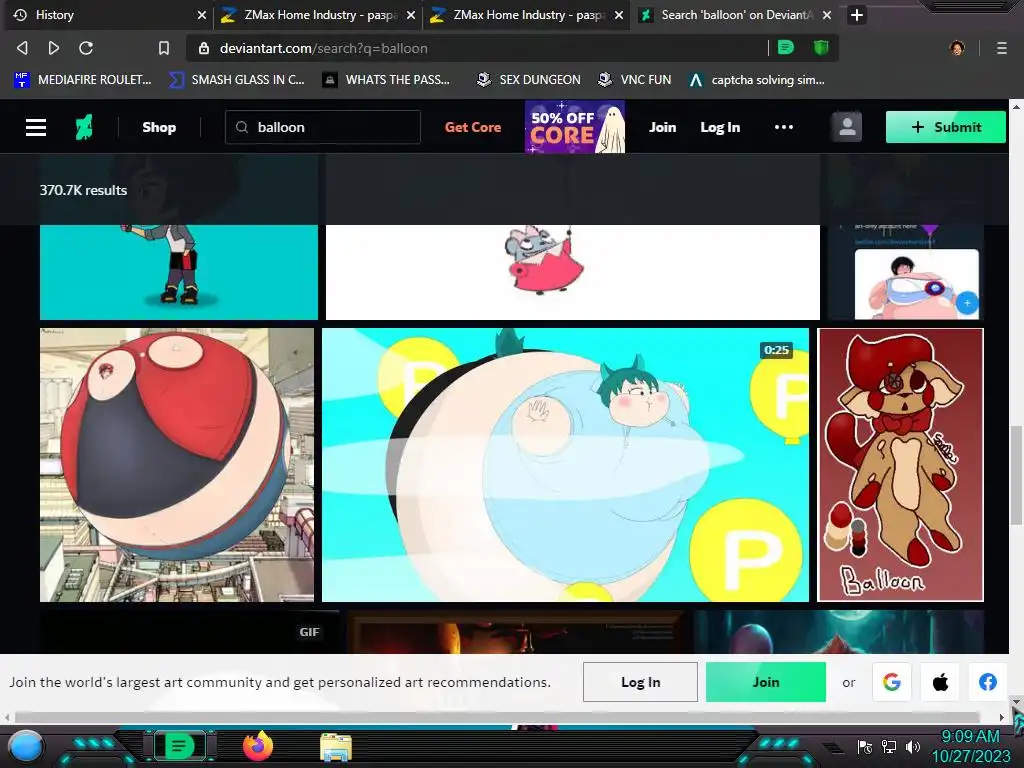Viewport: 1024px width, 768px height.
Task: Open site info via address bar padlock
Action: coord(204,48)
